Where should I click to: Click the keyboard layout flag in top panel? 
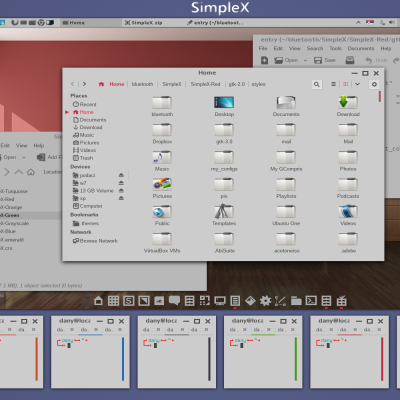click(370, 23)
